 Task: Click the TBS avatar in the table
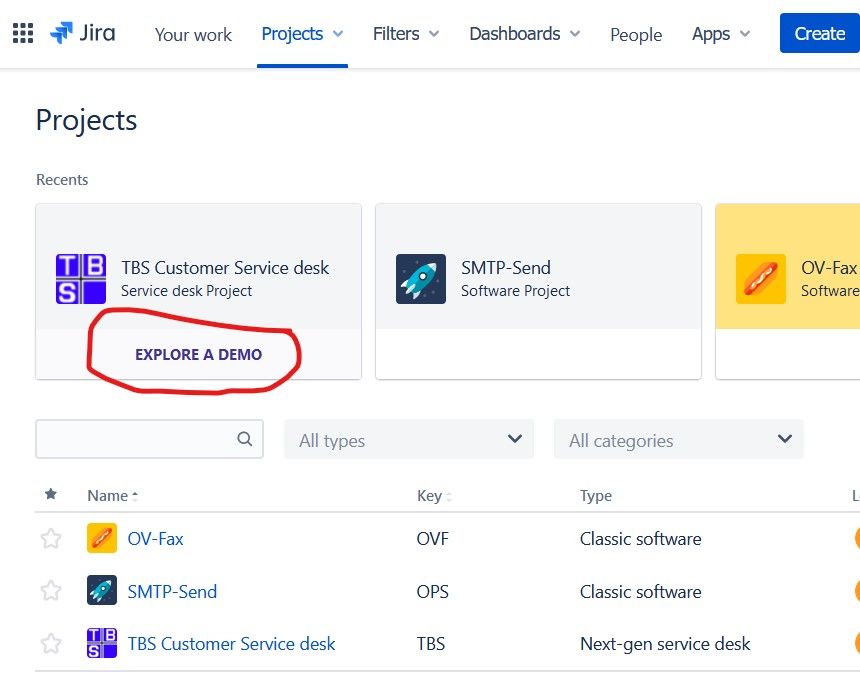pos(102,643)
